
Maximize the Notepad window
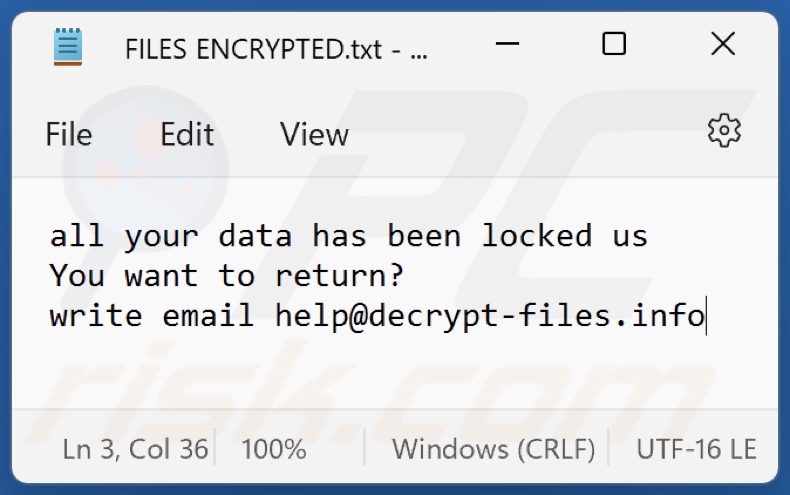[614, 44]
